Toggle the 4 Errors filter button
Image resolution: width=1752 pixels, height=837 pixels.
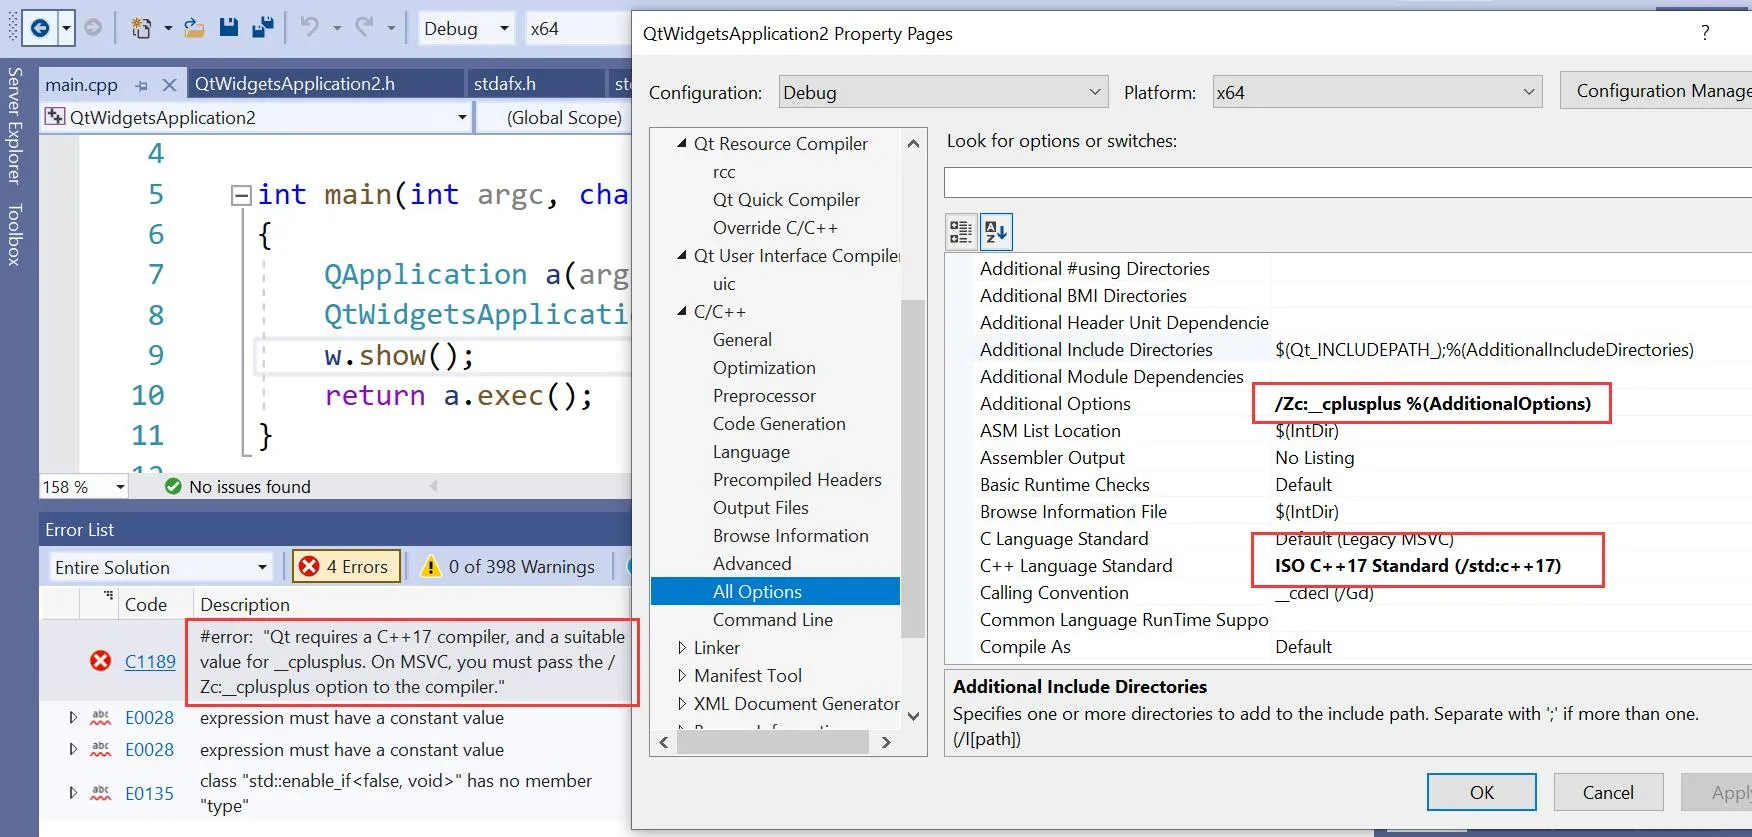pyautogui.click(x=346, y=567)
